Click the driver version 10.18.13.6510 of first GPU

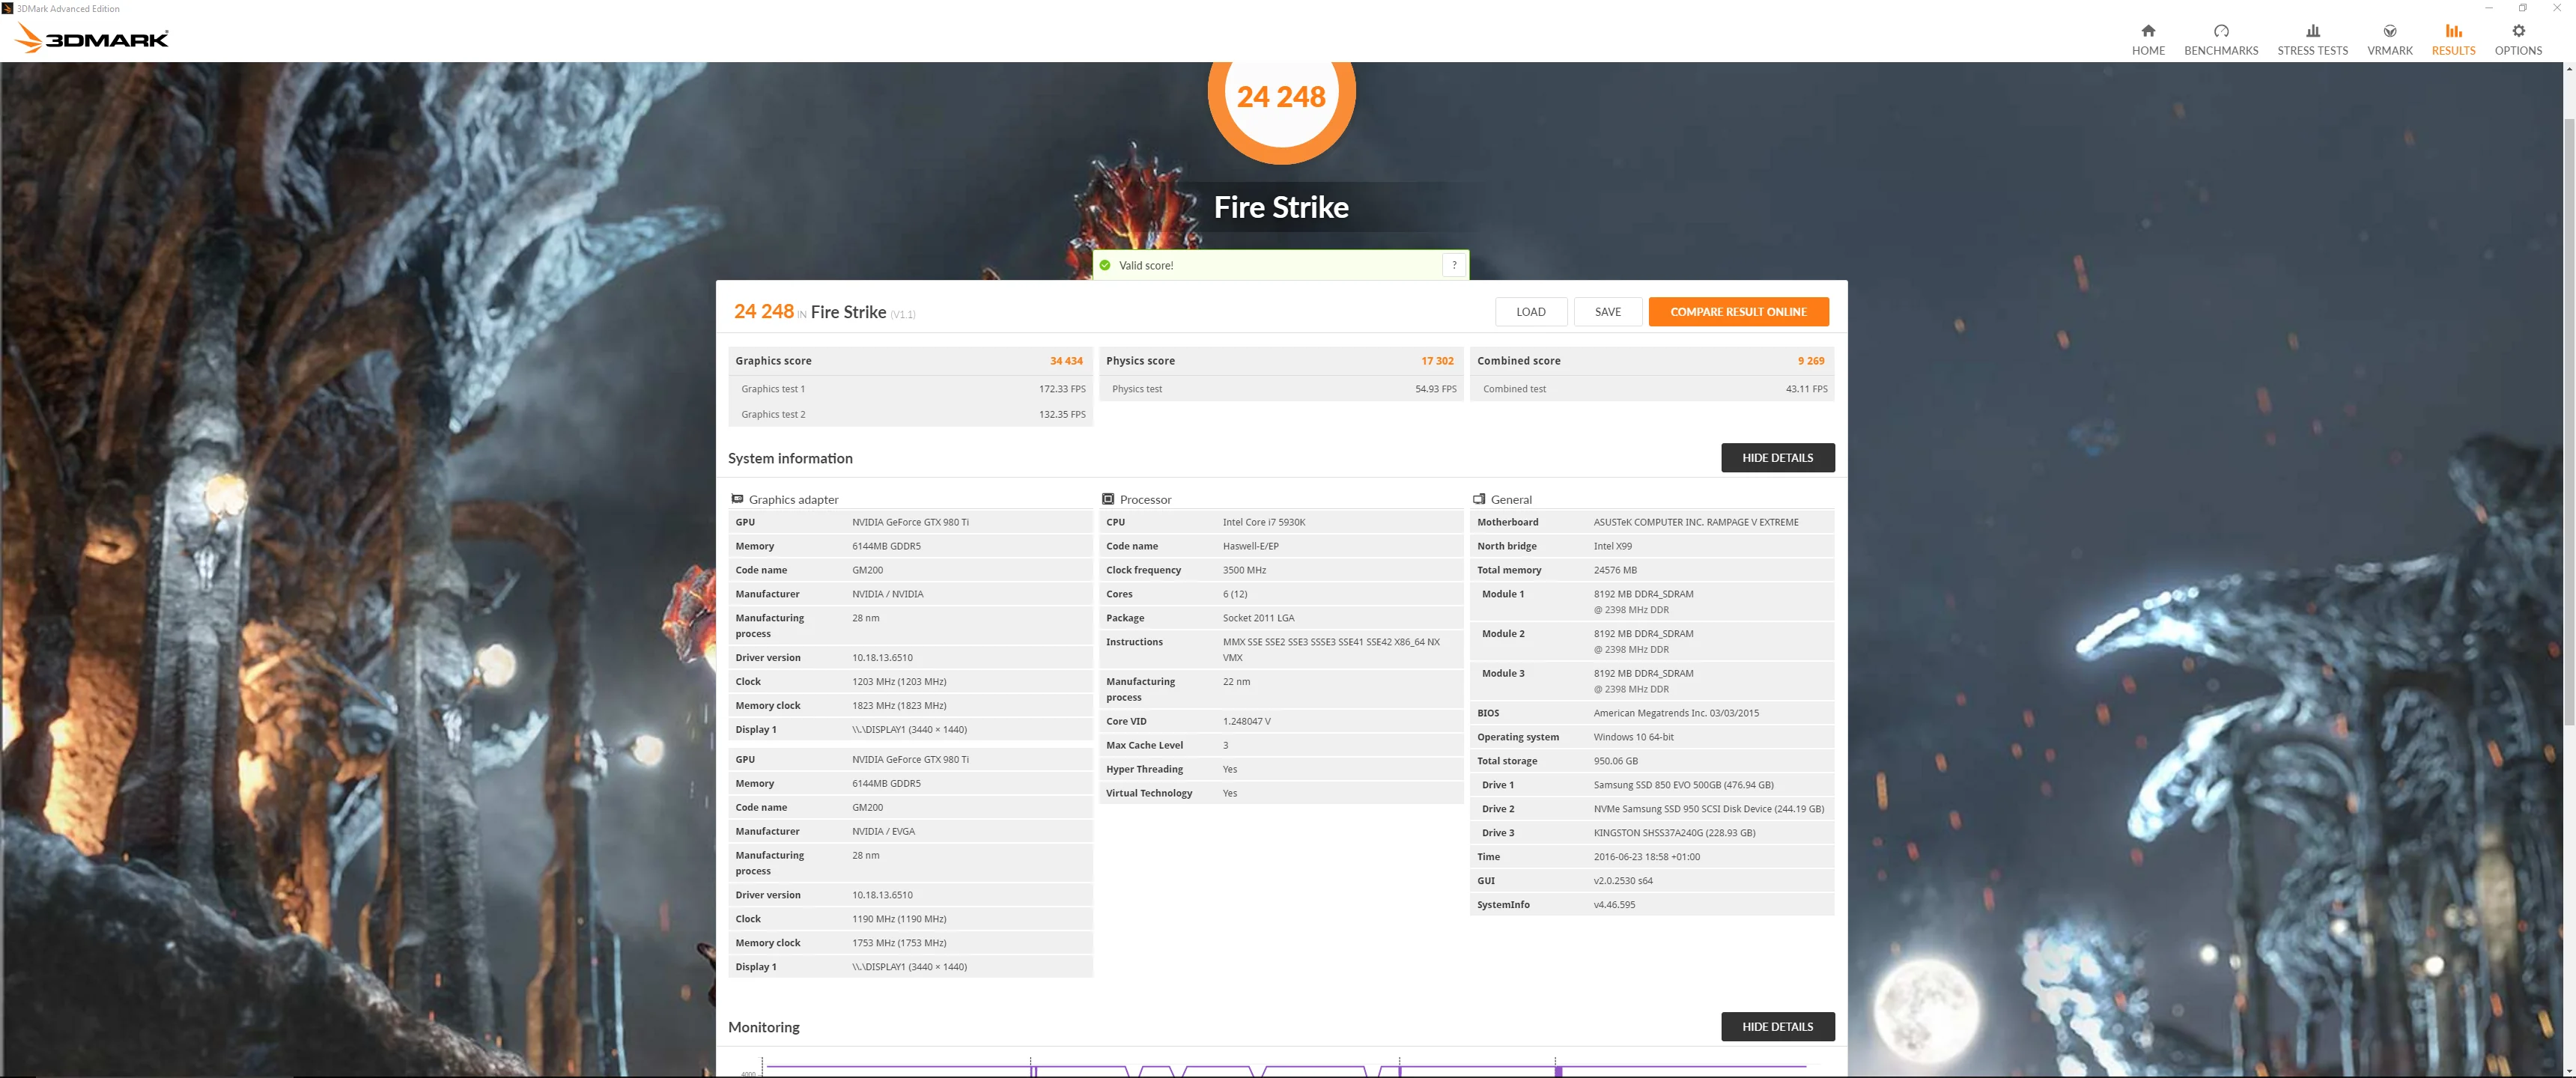pos(882,658)
